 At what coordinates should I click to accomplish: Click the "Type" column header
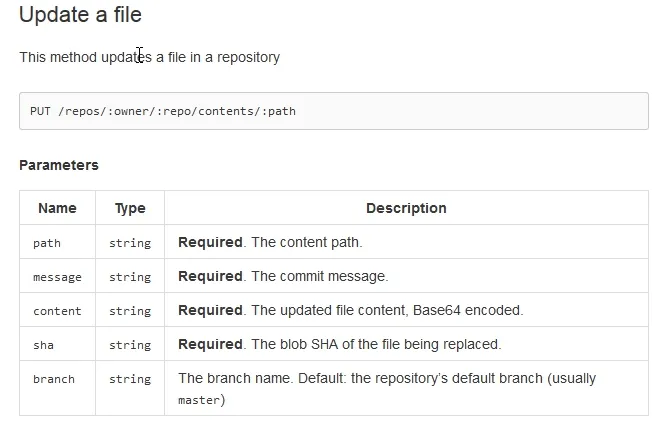click(x=130, y=209)
